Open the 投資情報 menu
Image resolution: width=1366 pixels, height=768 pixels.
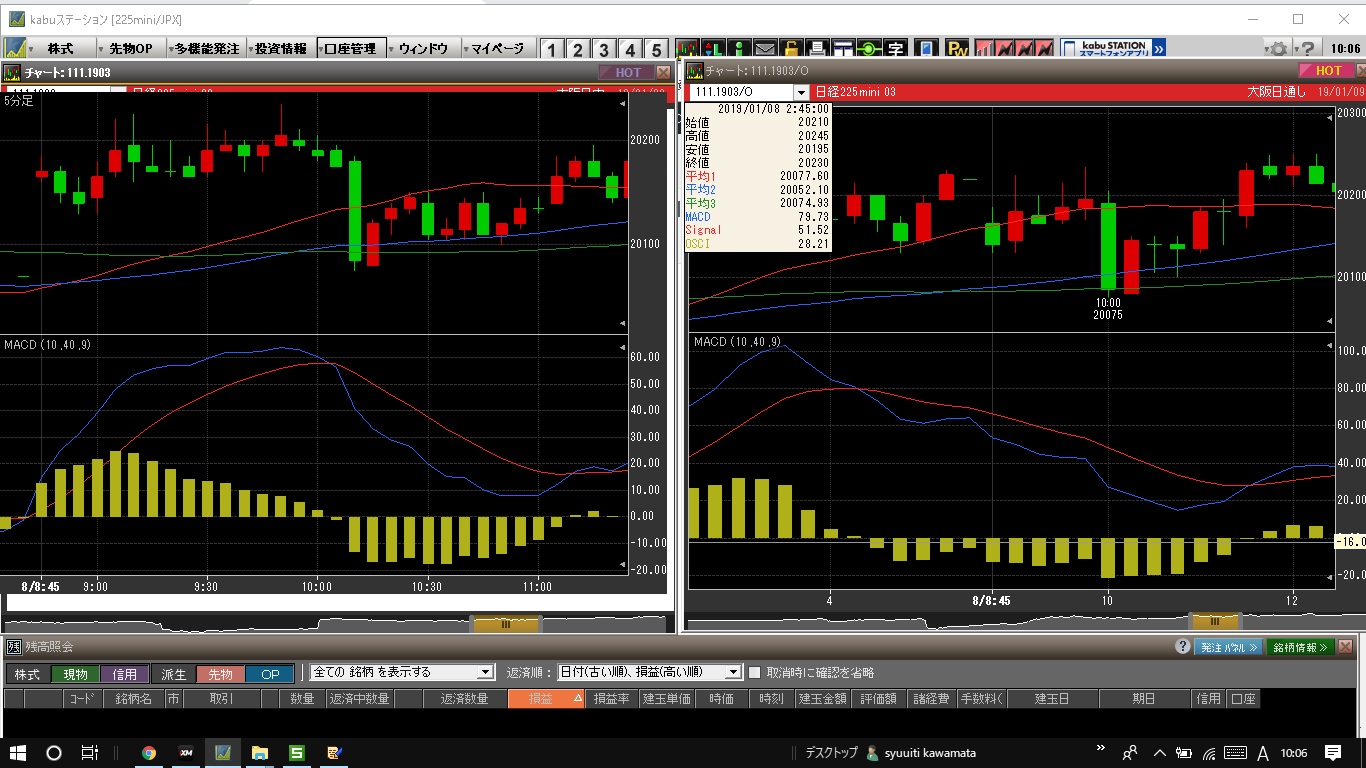(281, 48)
